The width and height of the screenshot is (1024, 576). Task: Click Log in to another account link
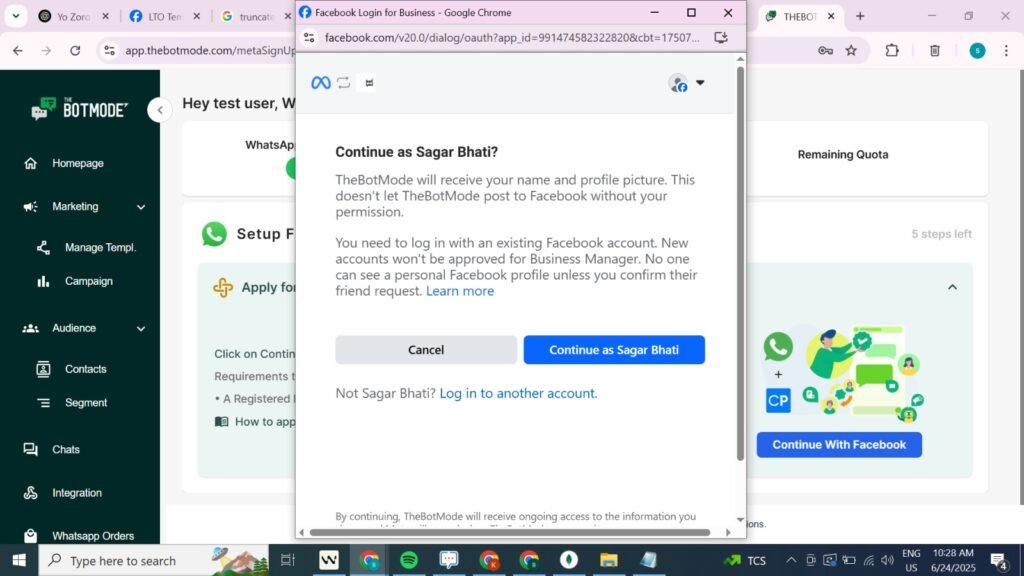click(x=519, y=393)
